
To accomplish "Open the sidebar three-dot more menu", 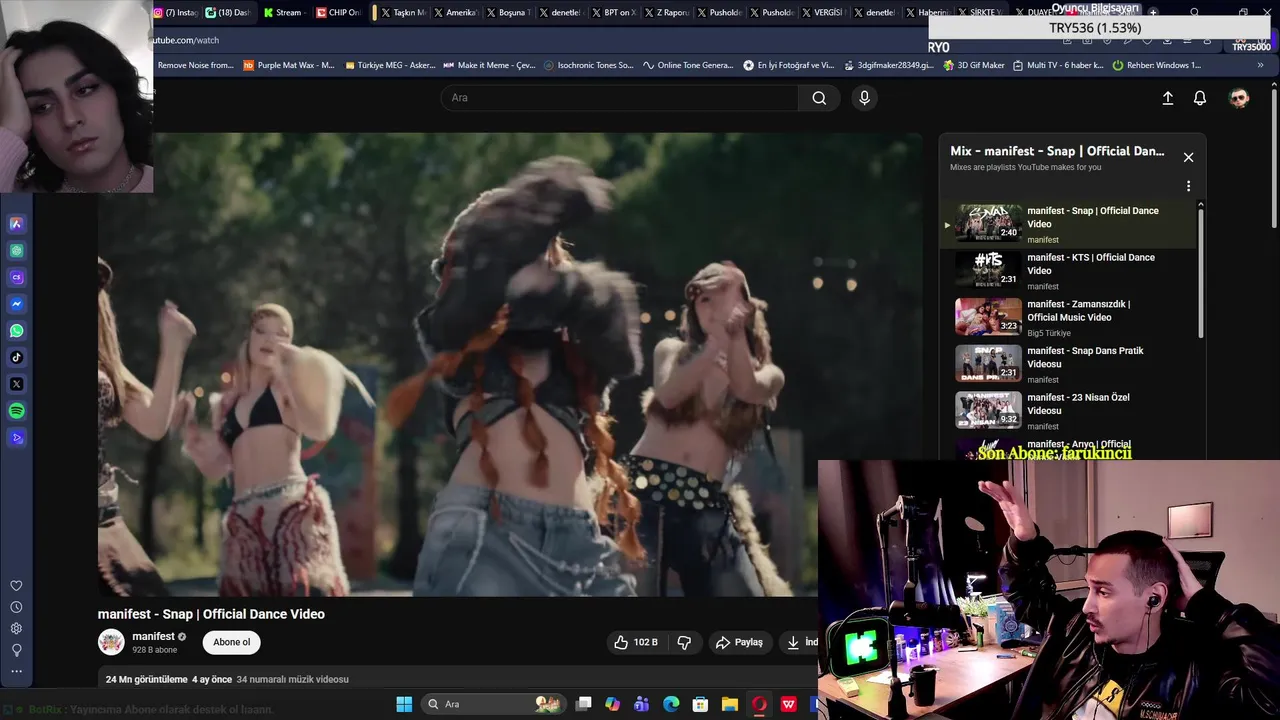I will coord(16,671).
